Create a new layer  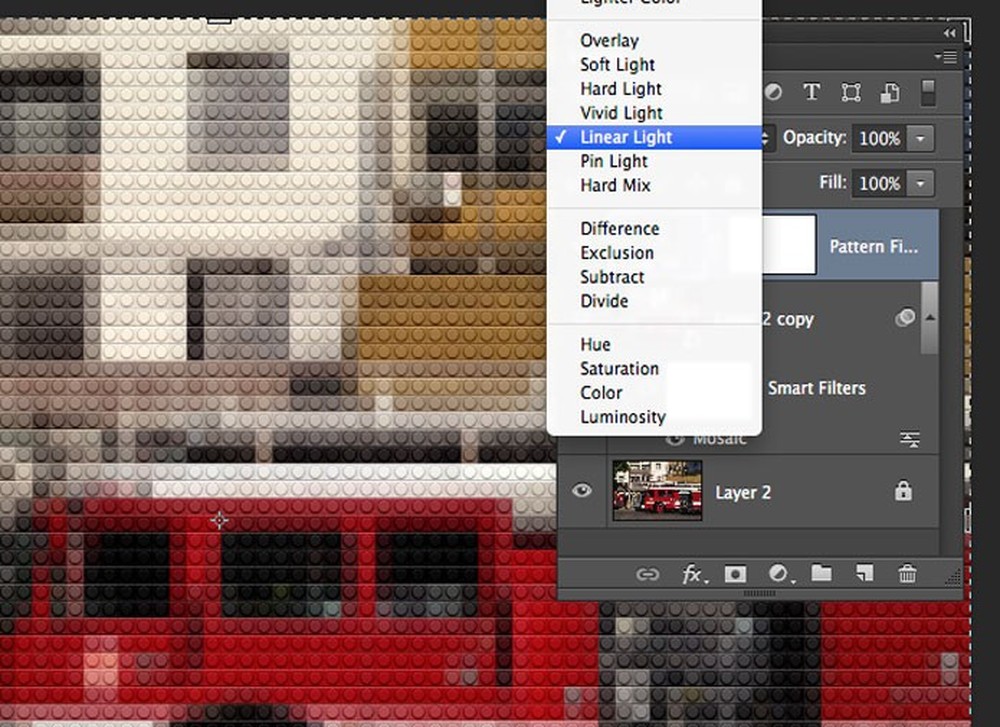point(863,574)
